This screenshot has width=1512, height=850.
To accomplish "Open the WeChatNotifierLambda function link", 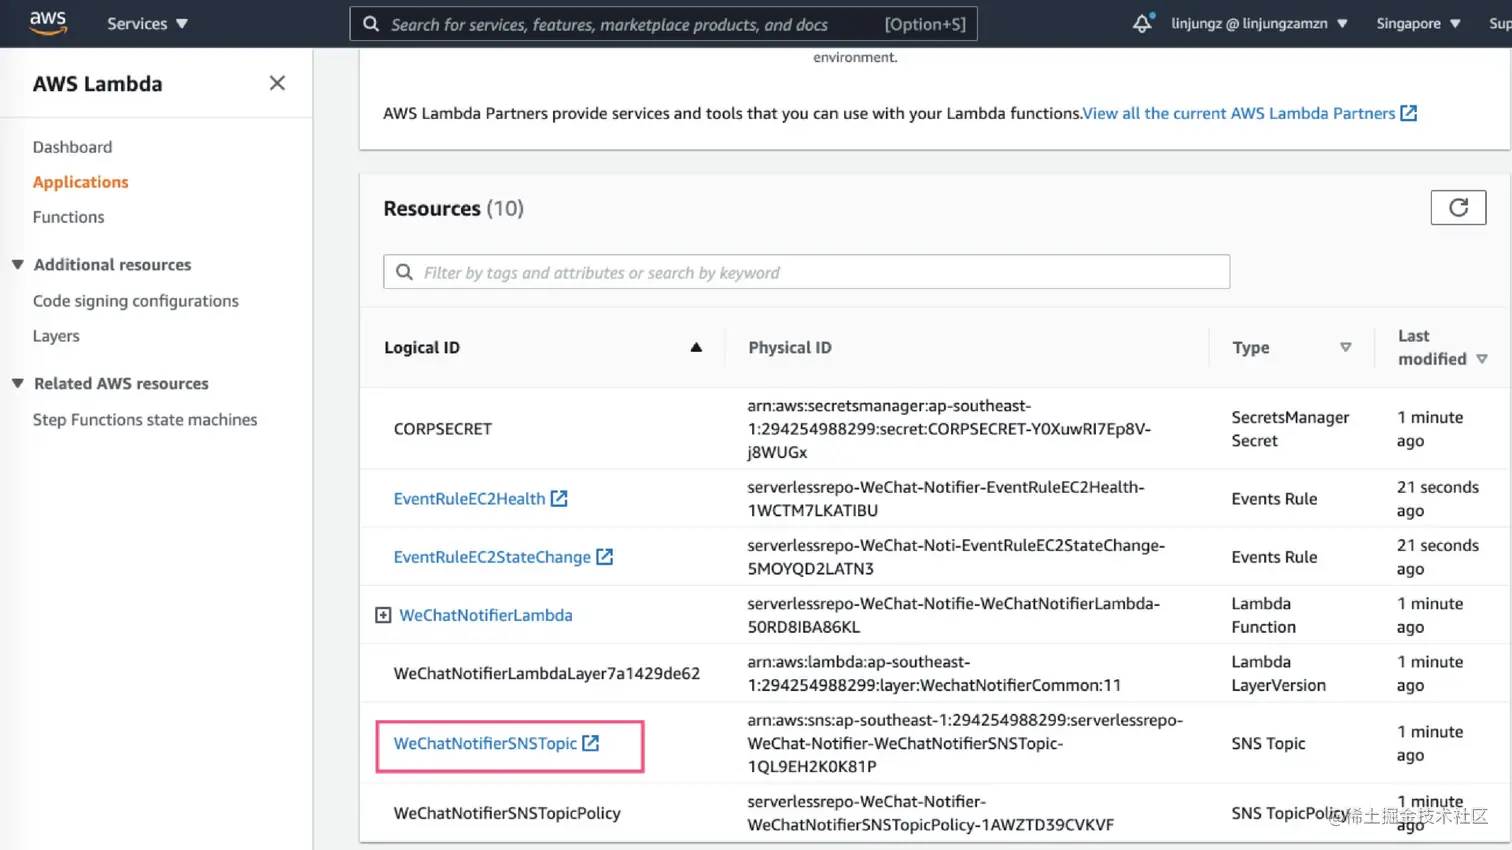I will pyautogui.click(x=486, y=615).
